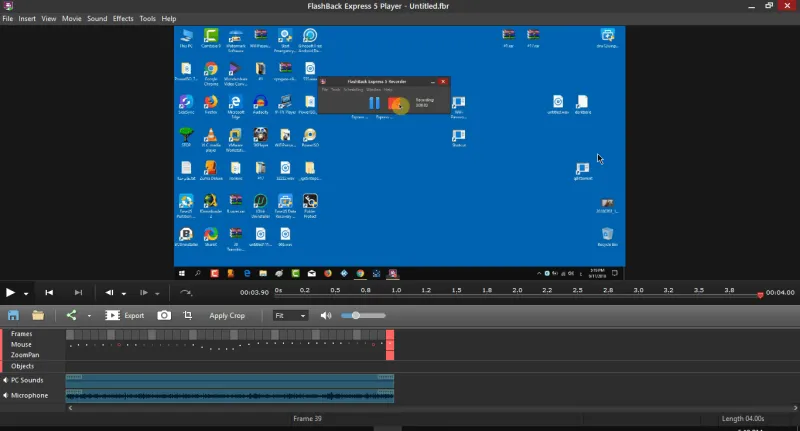Jump to end of the recording
800x431 pixels.
click(x=78, y=292)
